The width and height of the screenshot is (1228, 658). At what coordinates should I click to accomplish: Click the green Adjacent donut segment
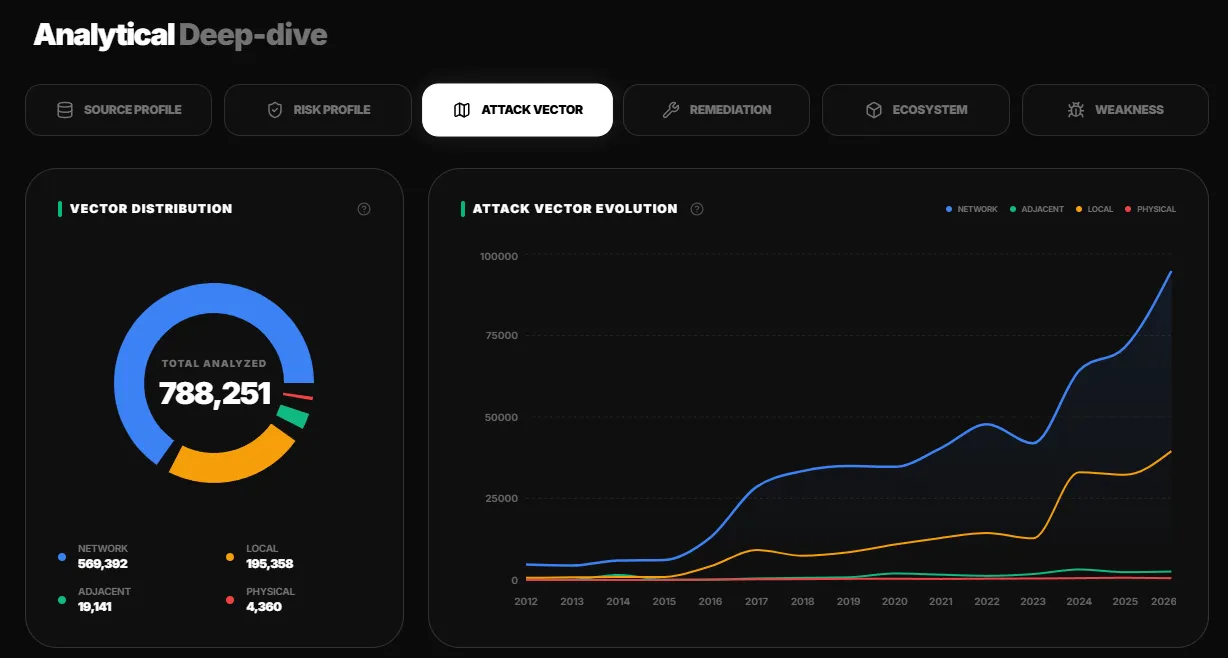tap(294, 417)
